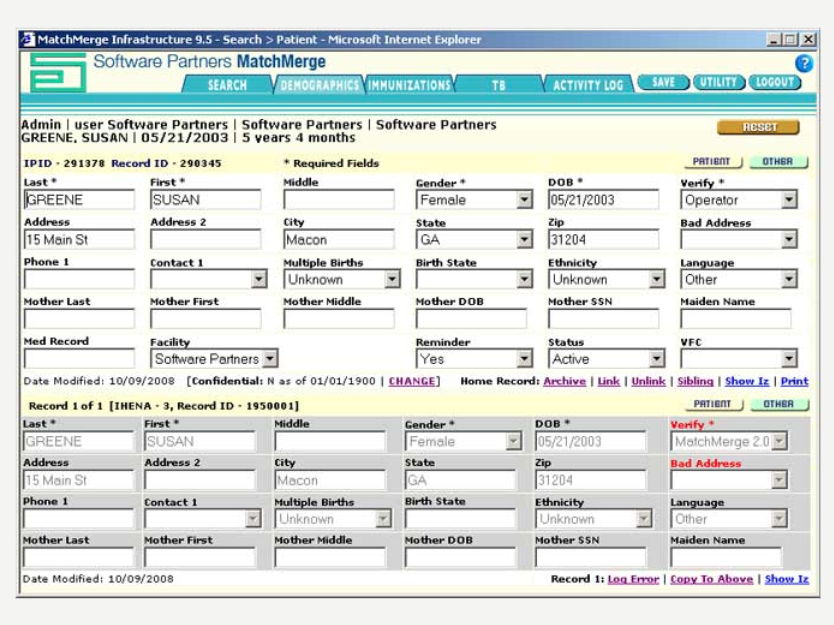This screenshot has height=625, width=834.
Task: Open the SEARCH tab
Action: 226,86
